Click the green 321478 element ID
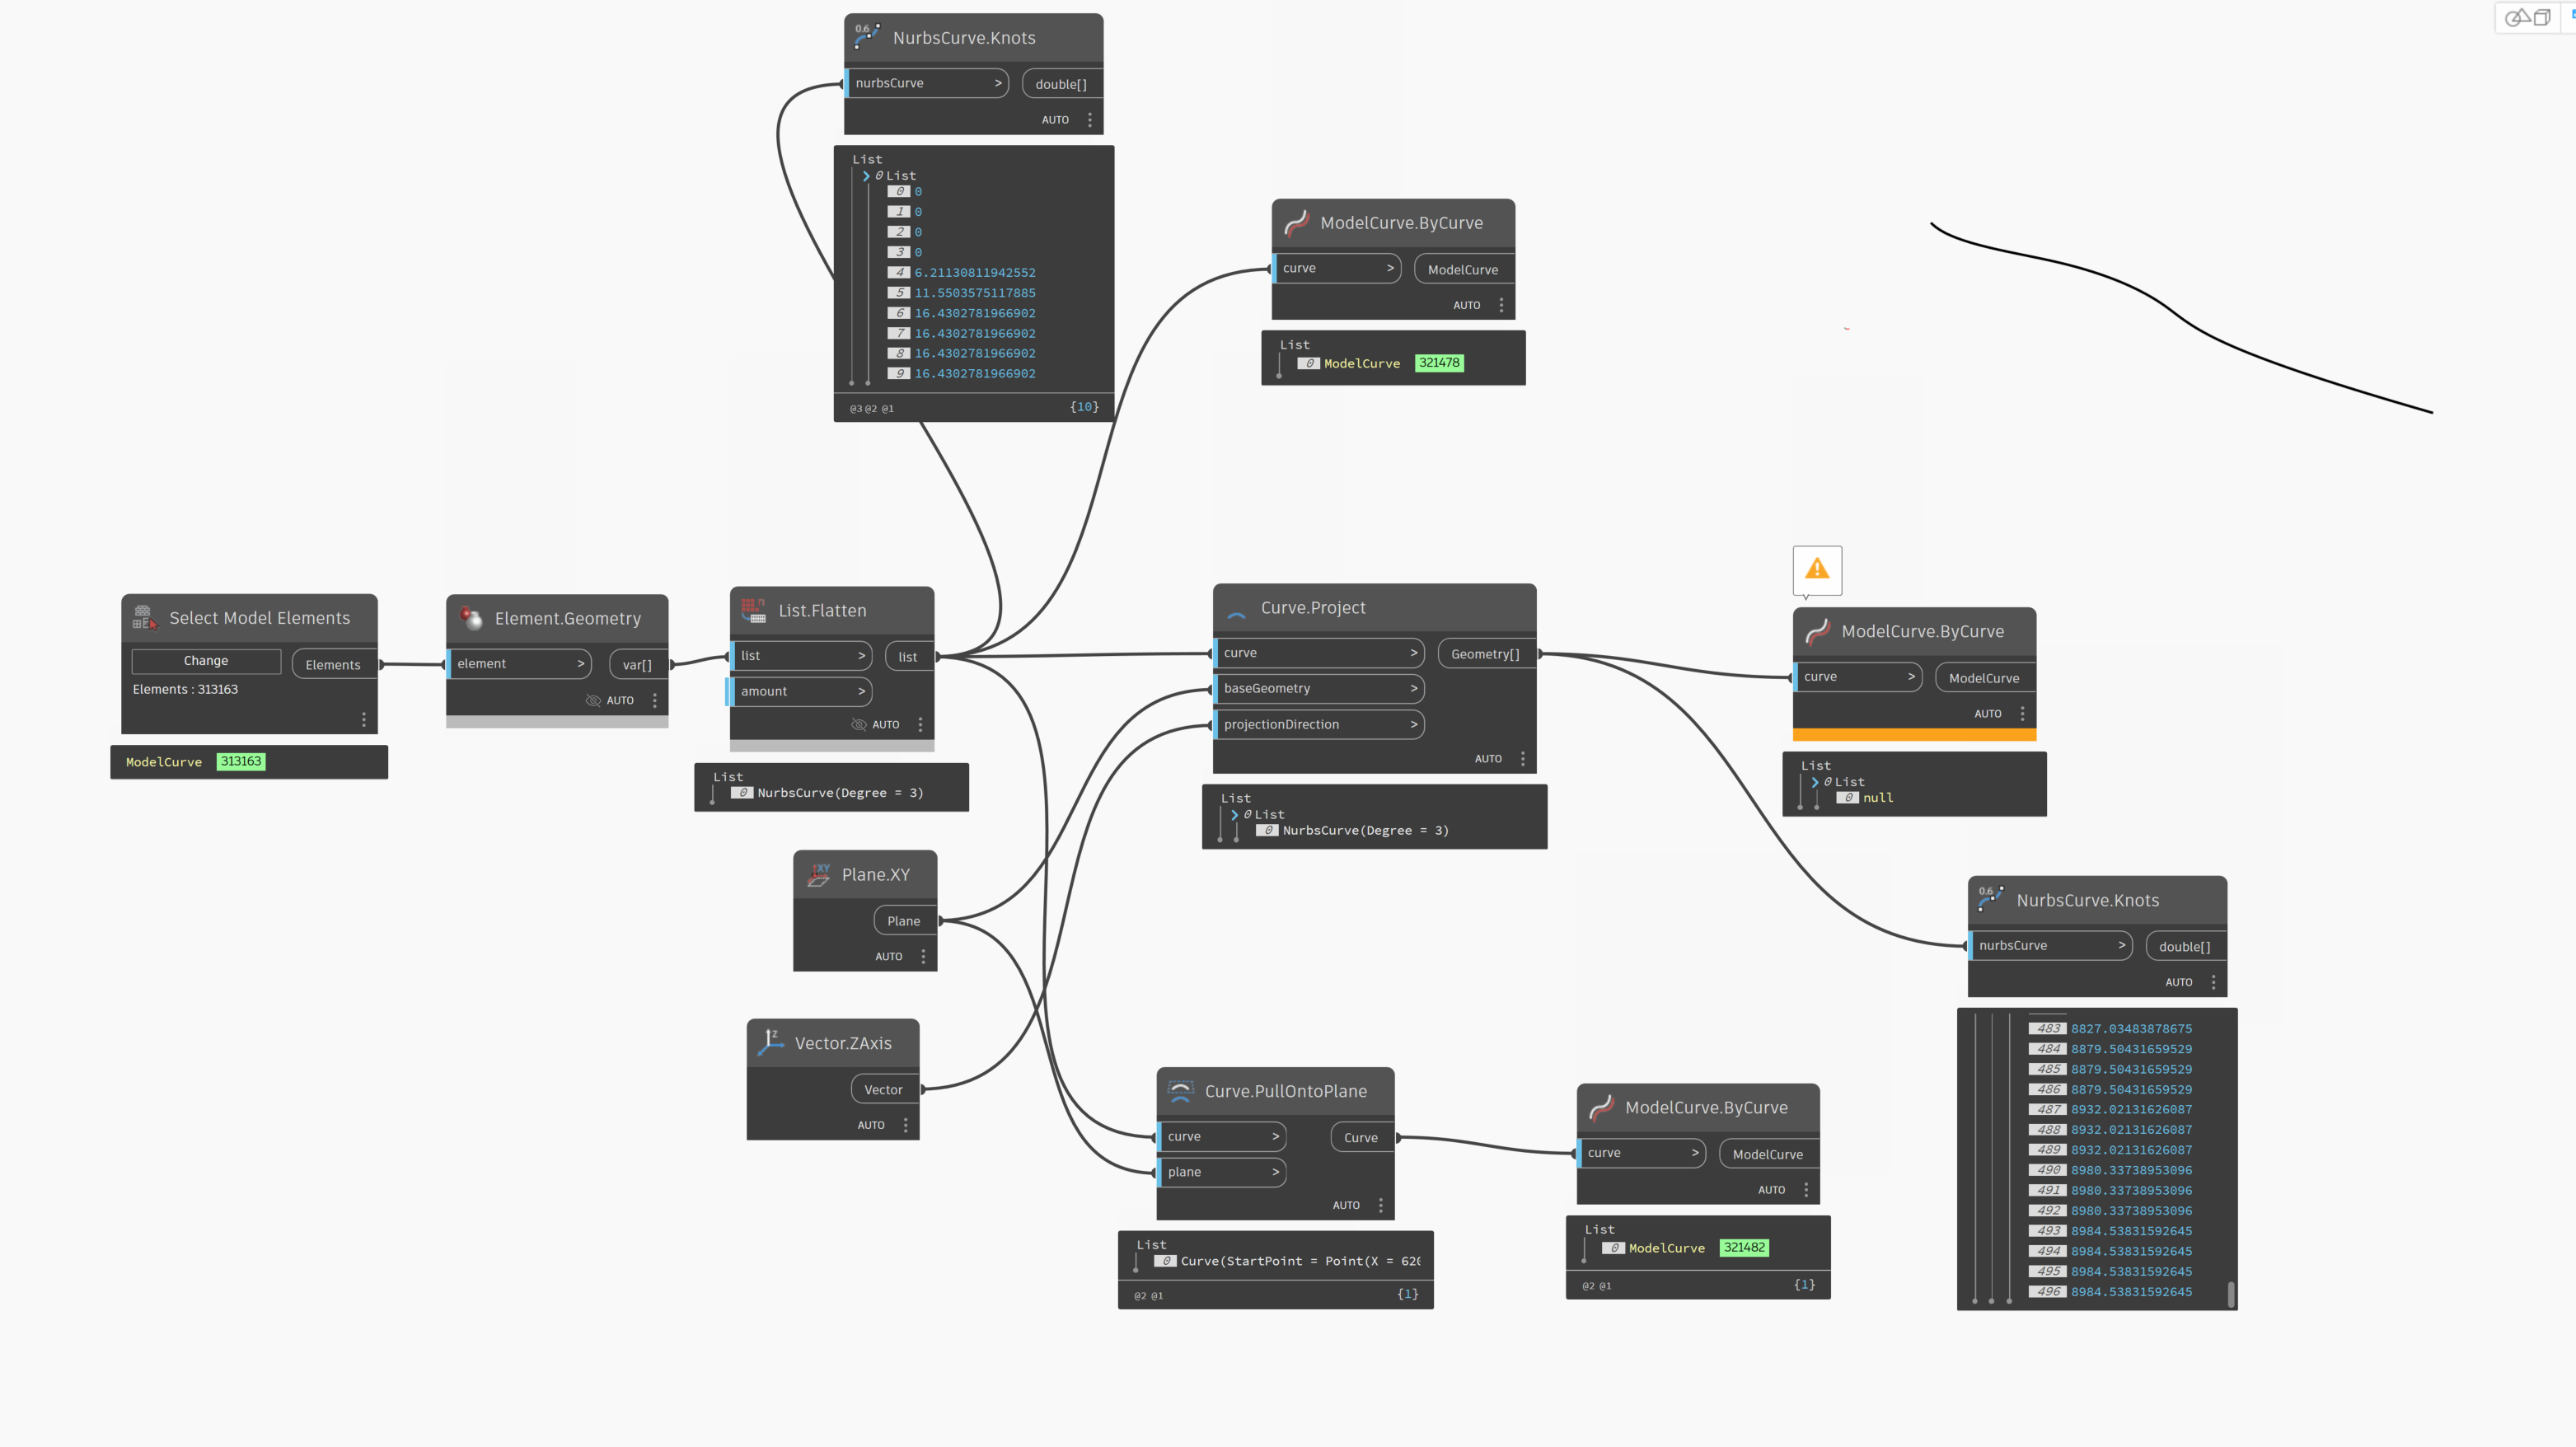 pyautogui.click(x=1439, y=363)
